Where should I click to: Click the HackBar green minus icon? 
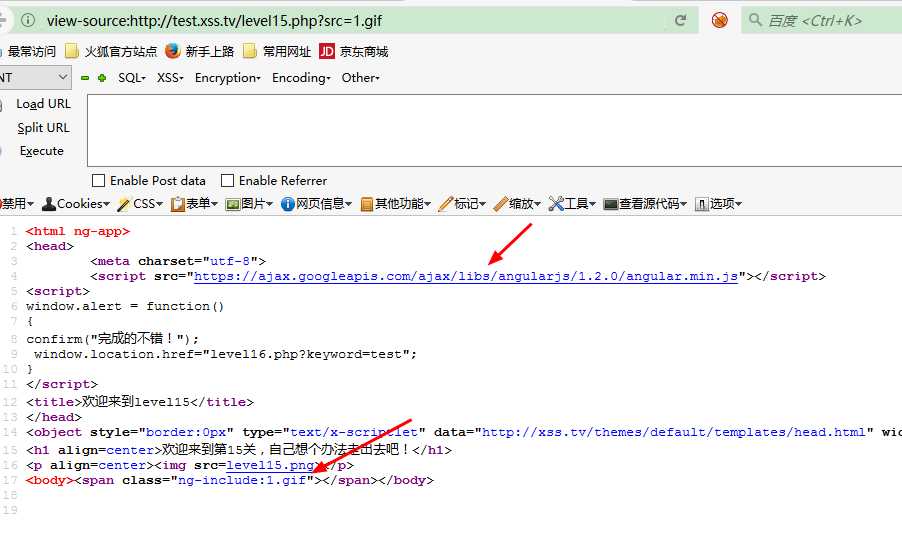pos(85,78)
